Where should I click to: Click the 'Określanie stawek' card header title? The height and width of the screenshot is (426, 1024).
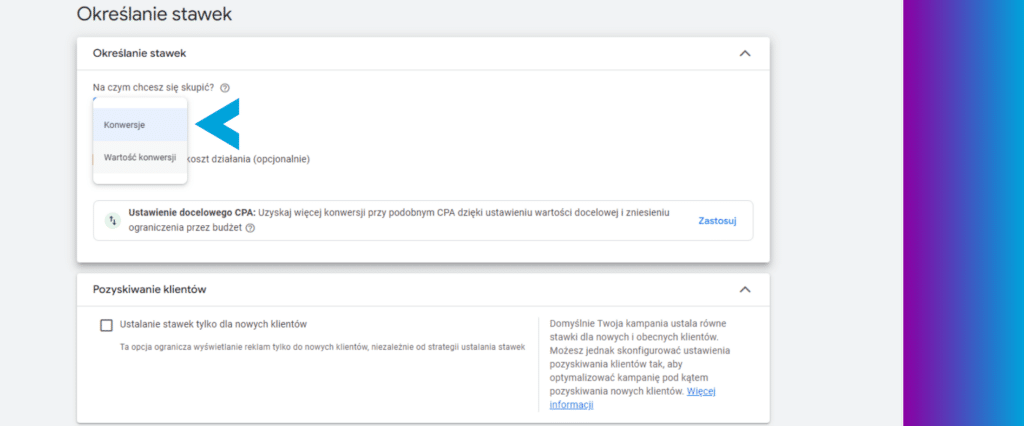tap(140, 54)
